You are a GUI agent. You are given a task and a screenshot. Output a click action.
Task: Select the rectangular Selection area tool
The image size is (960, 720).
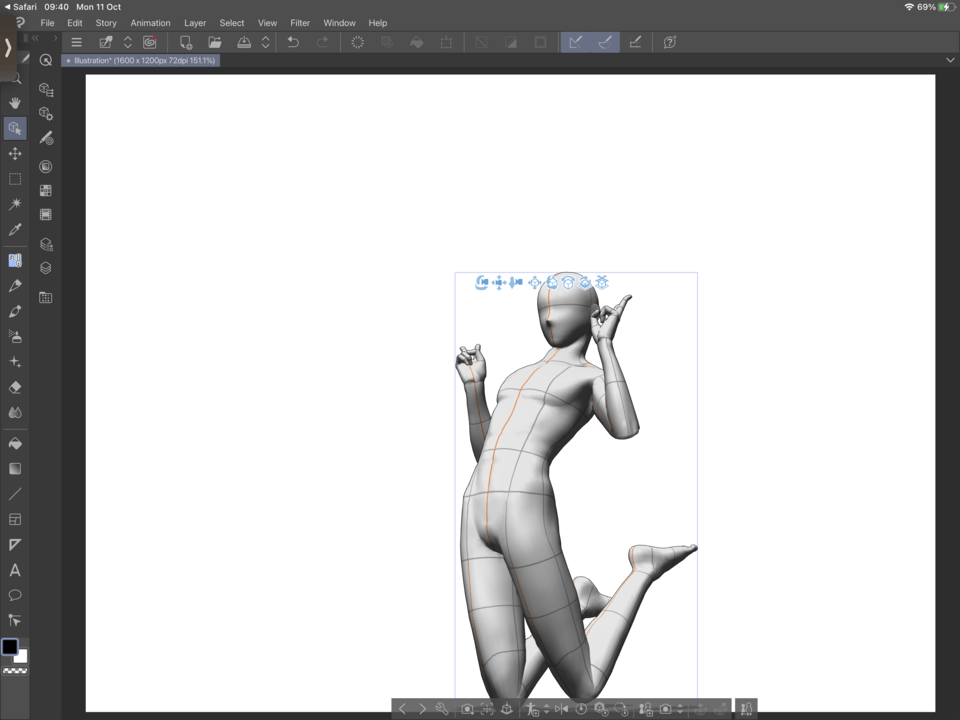point(15,179)
